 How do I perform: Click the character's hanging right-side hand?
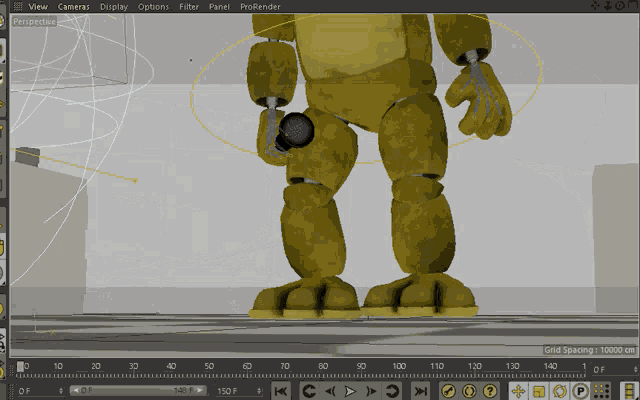pos(478,100)
